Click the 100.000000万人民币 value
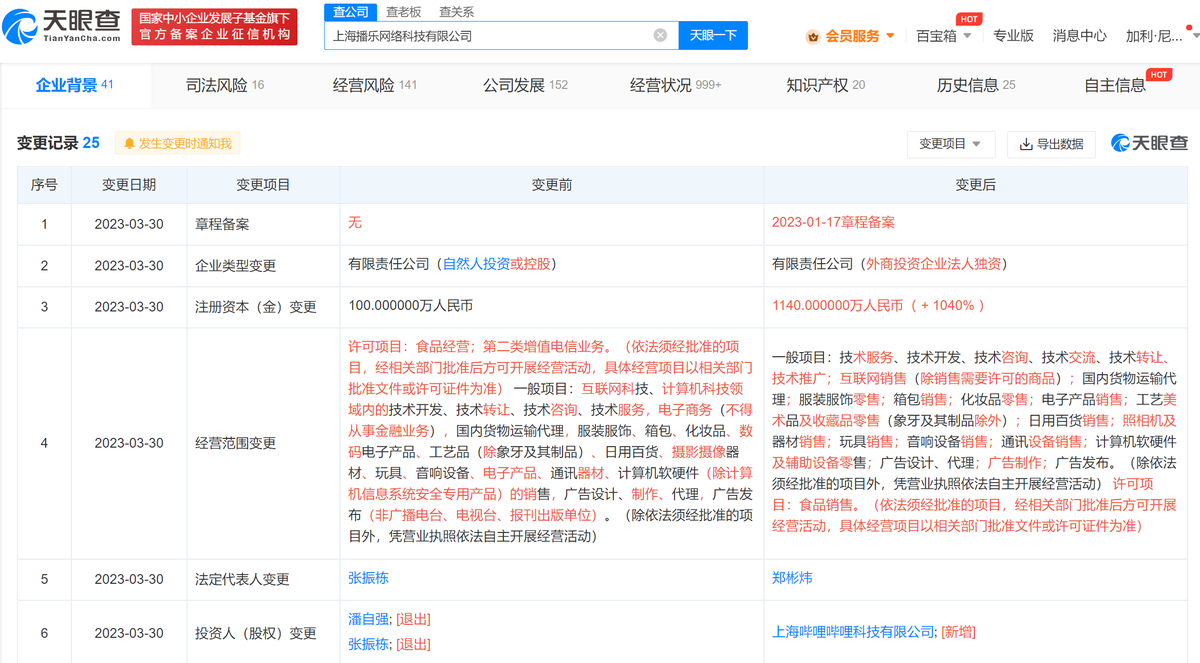The height and width of the screenshot is (663, 1200). coord(410,306)
